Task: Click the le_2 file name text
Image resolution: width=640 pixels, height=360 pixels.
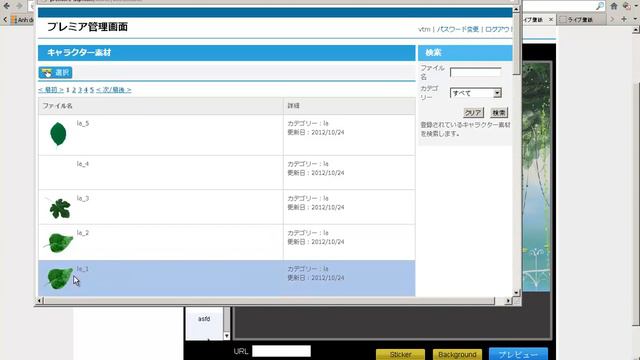Action: pos(83,233)
